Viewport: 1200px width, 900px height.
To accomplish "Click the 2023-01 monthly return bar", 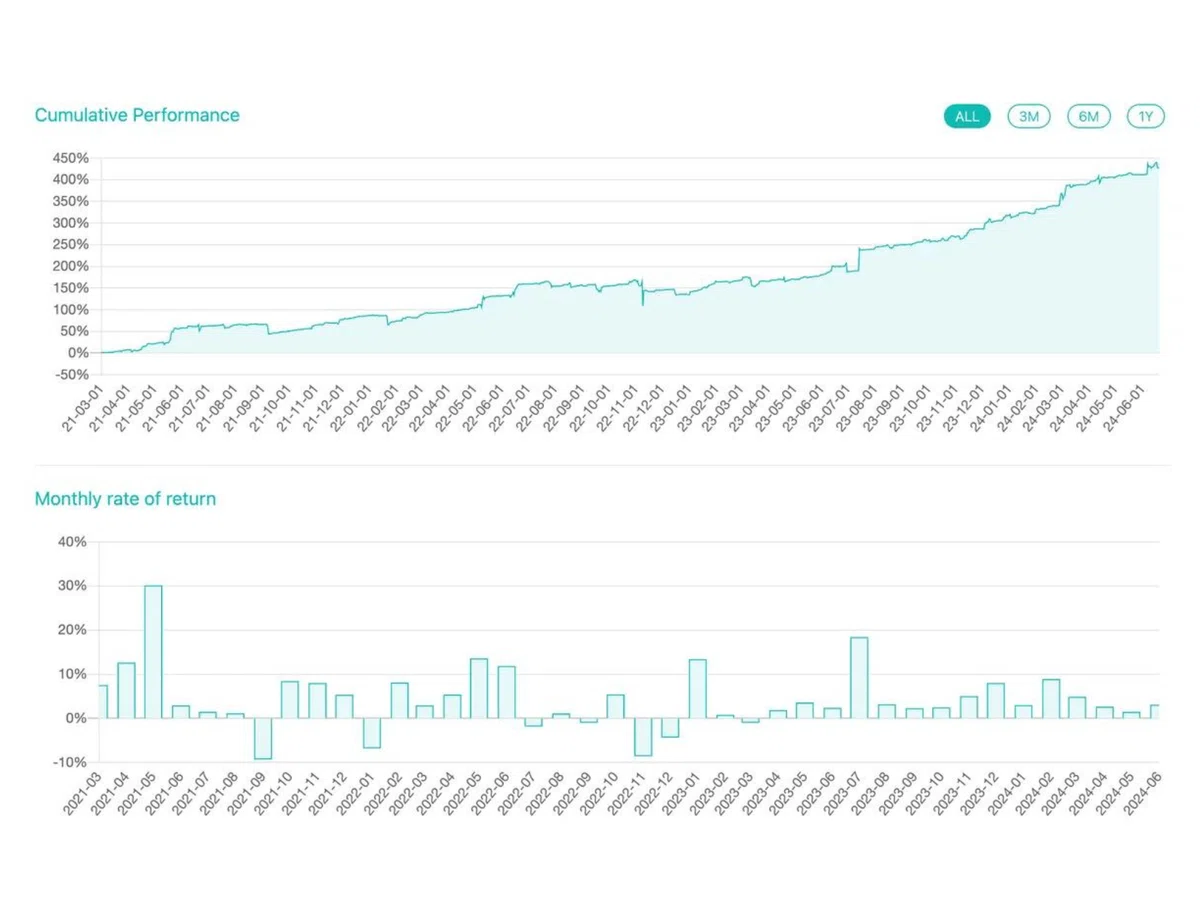I will click(698, 689).
